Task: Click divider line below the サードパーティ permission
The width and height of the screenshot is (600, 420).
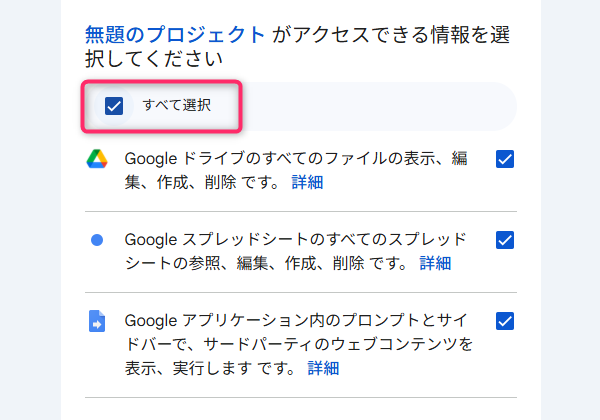Action: [301, 397]
